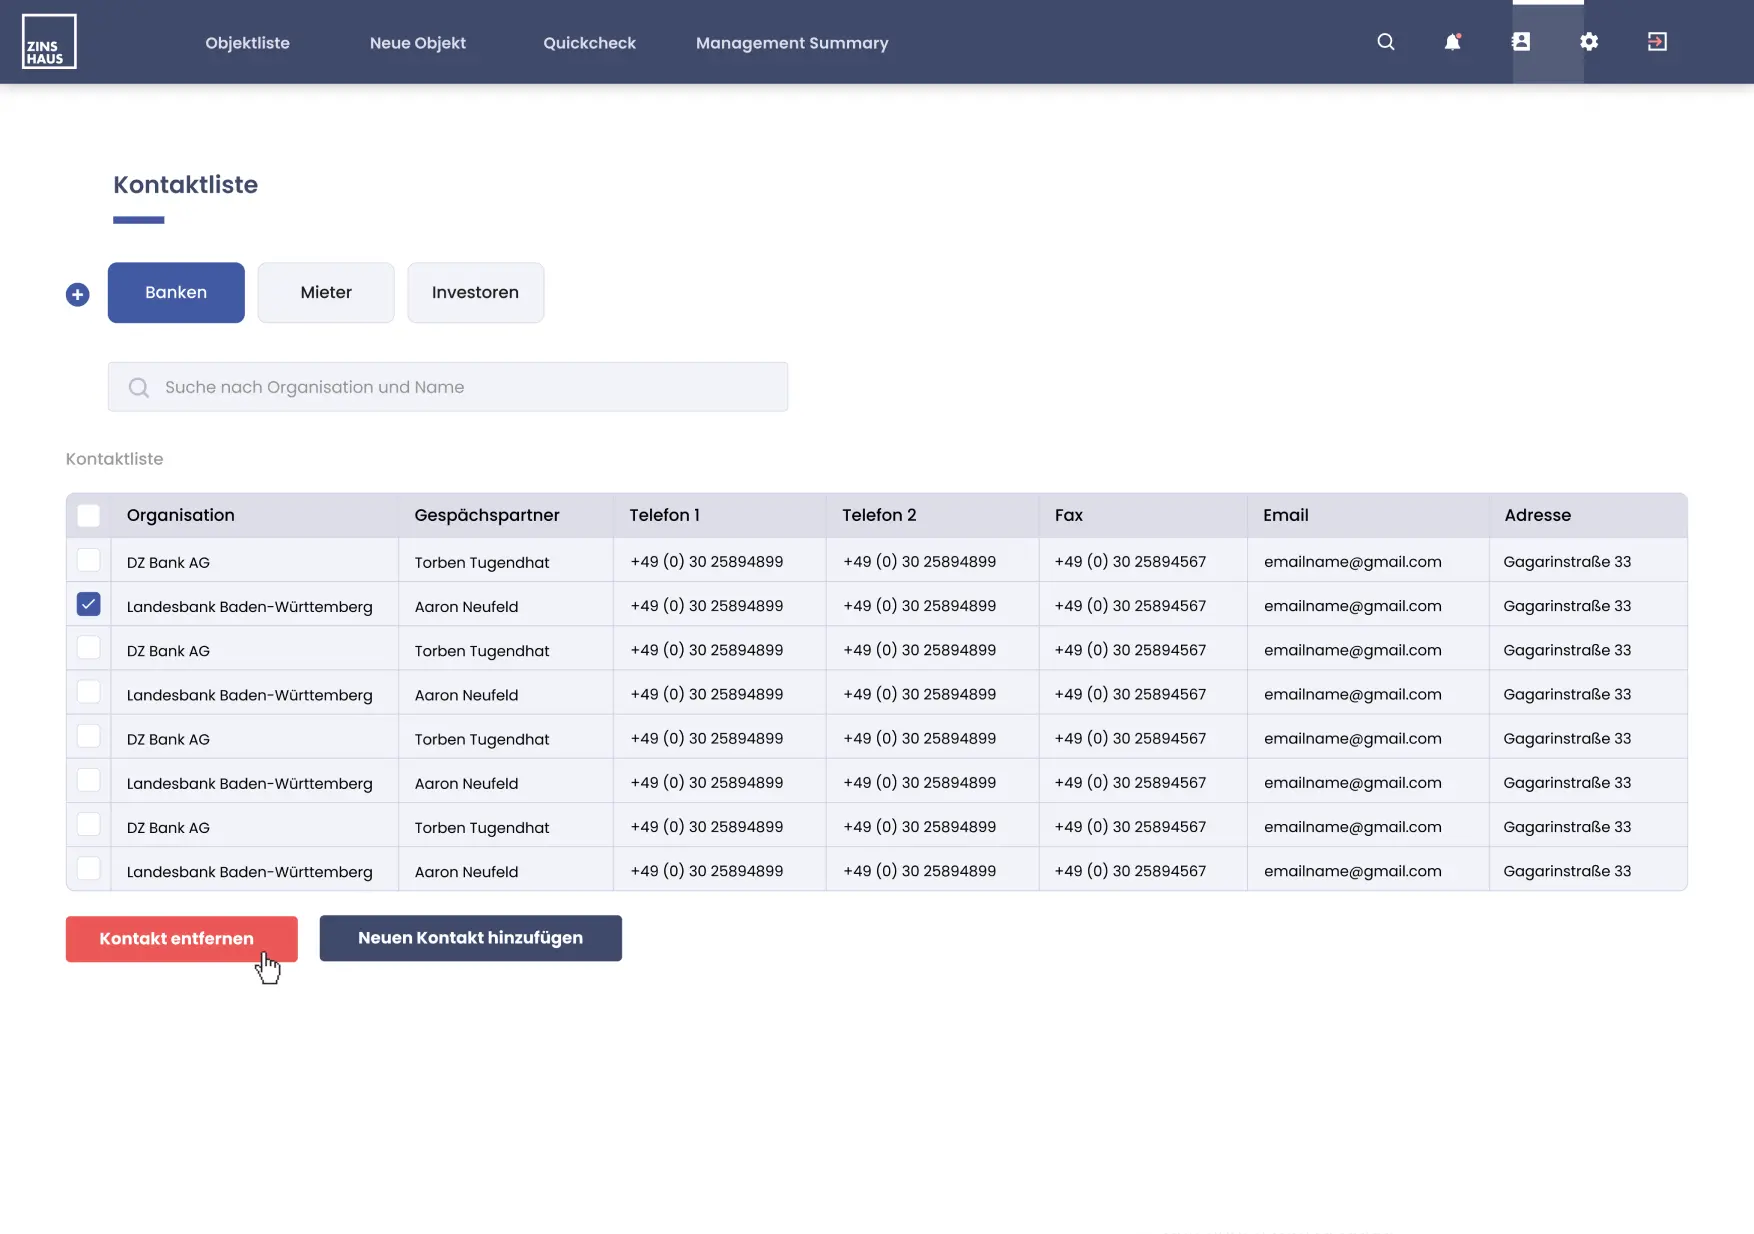Viewport: 1754px width, 1234px height.
Task: Click the logout icon
Action: [x=1656, y=42]
